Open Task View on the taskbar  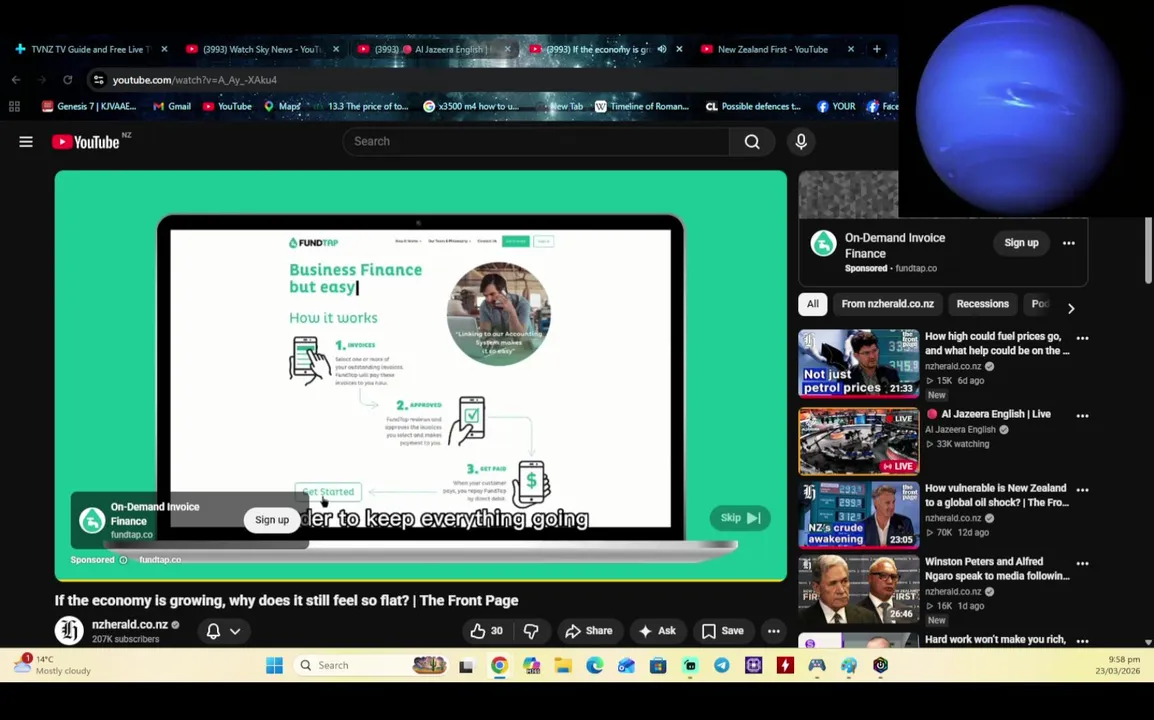point(466,666)
